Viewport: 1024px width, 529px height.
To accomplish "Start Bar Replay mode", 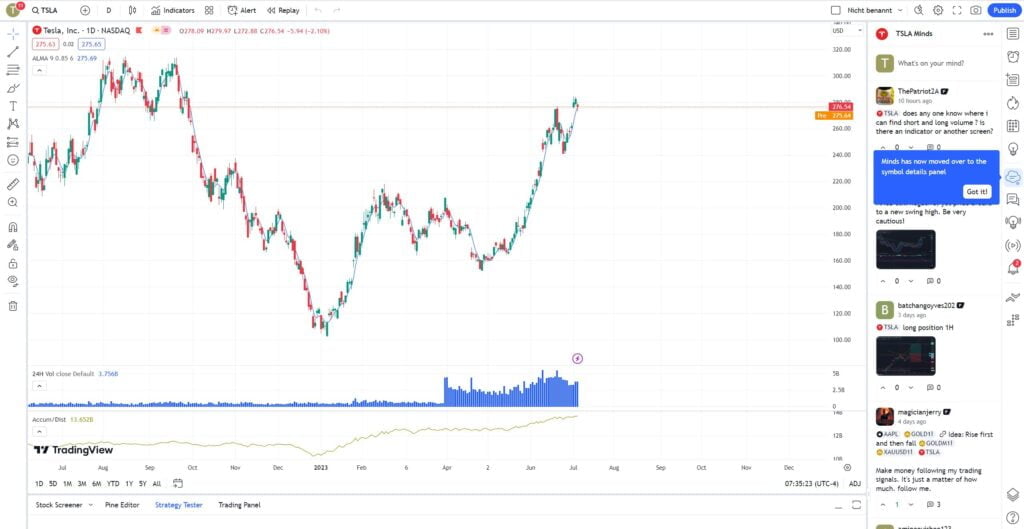I will click(282, 10).
